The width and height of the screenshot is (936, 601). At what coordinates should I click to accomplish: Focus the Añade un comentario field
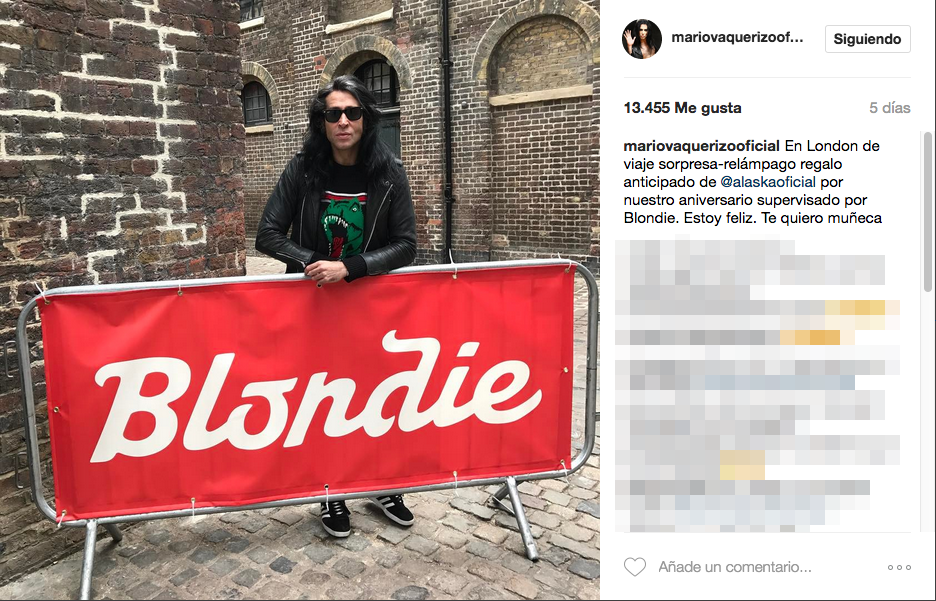coord(735,567)
